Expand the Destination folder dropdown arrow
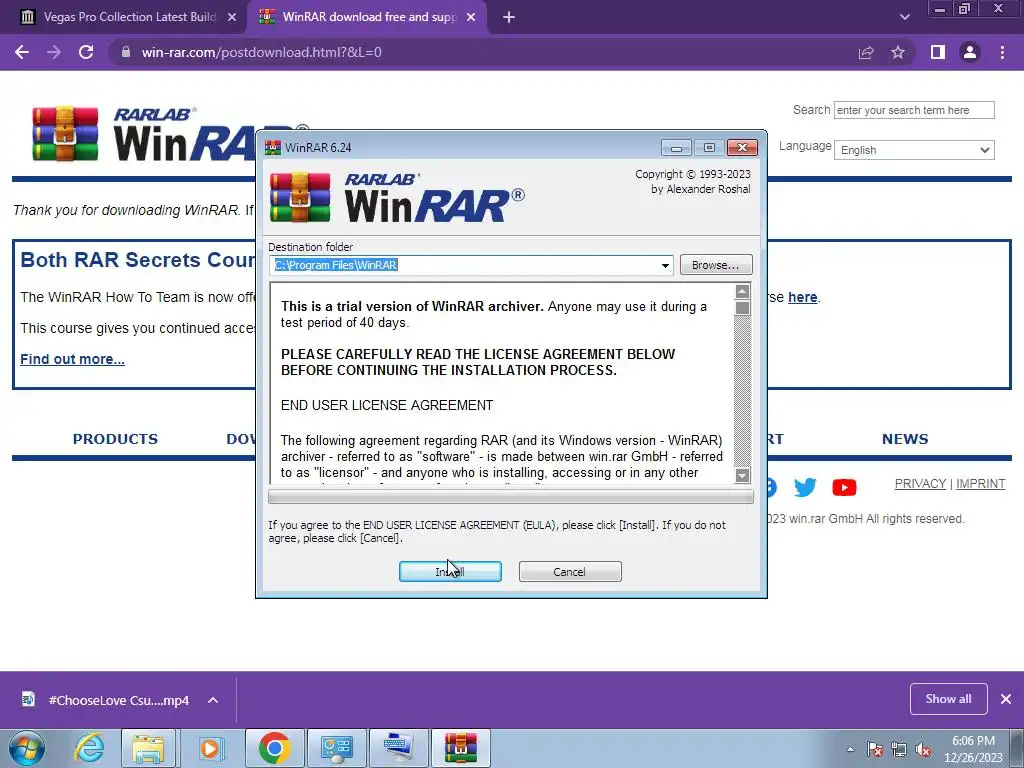This screenshot has width=1024, height=768. tap(665, 265)
